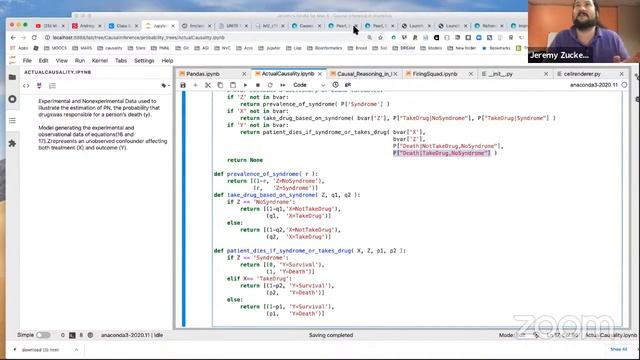The height and width of the screenshot is (360, 640).
Task: Paste cell from clipboard icon
Action: (x=233, y=85)
